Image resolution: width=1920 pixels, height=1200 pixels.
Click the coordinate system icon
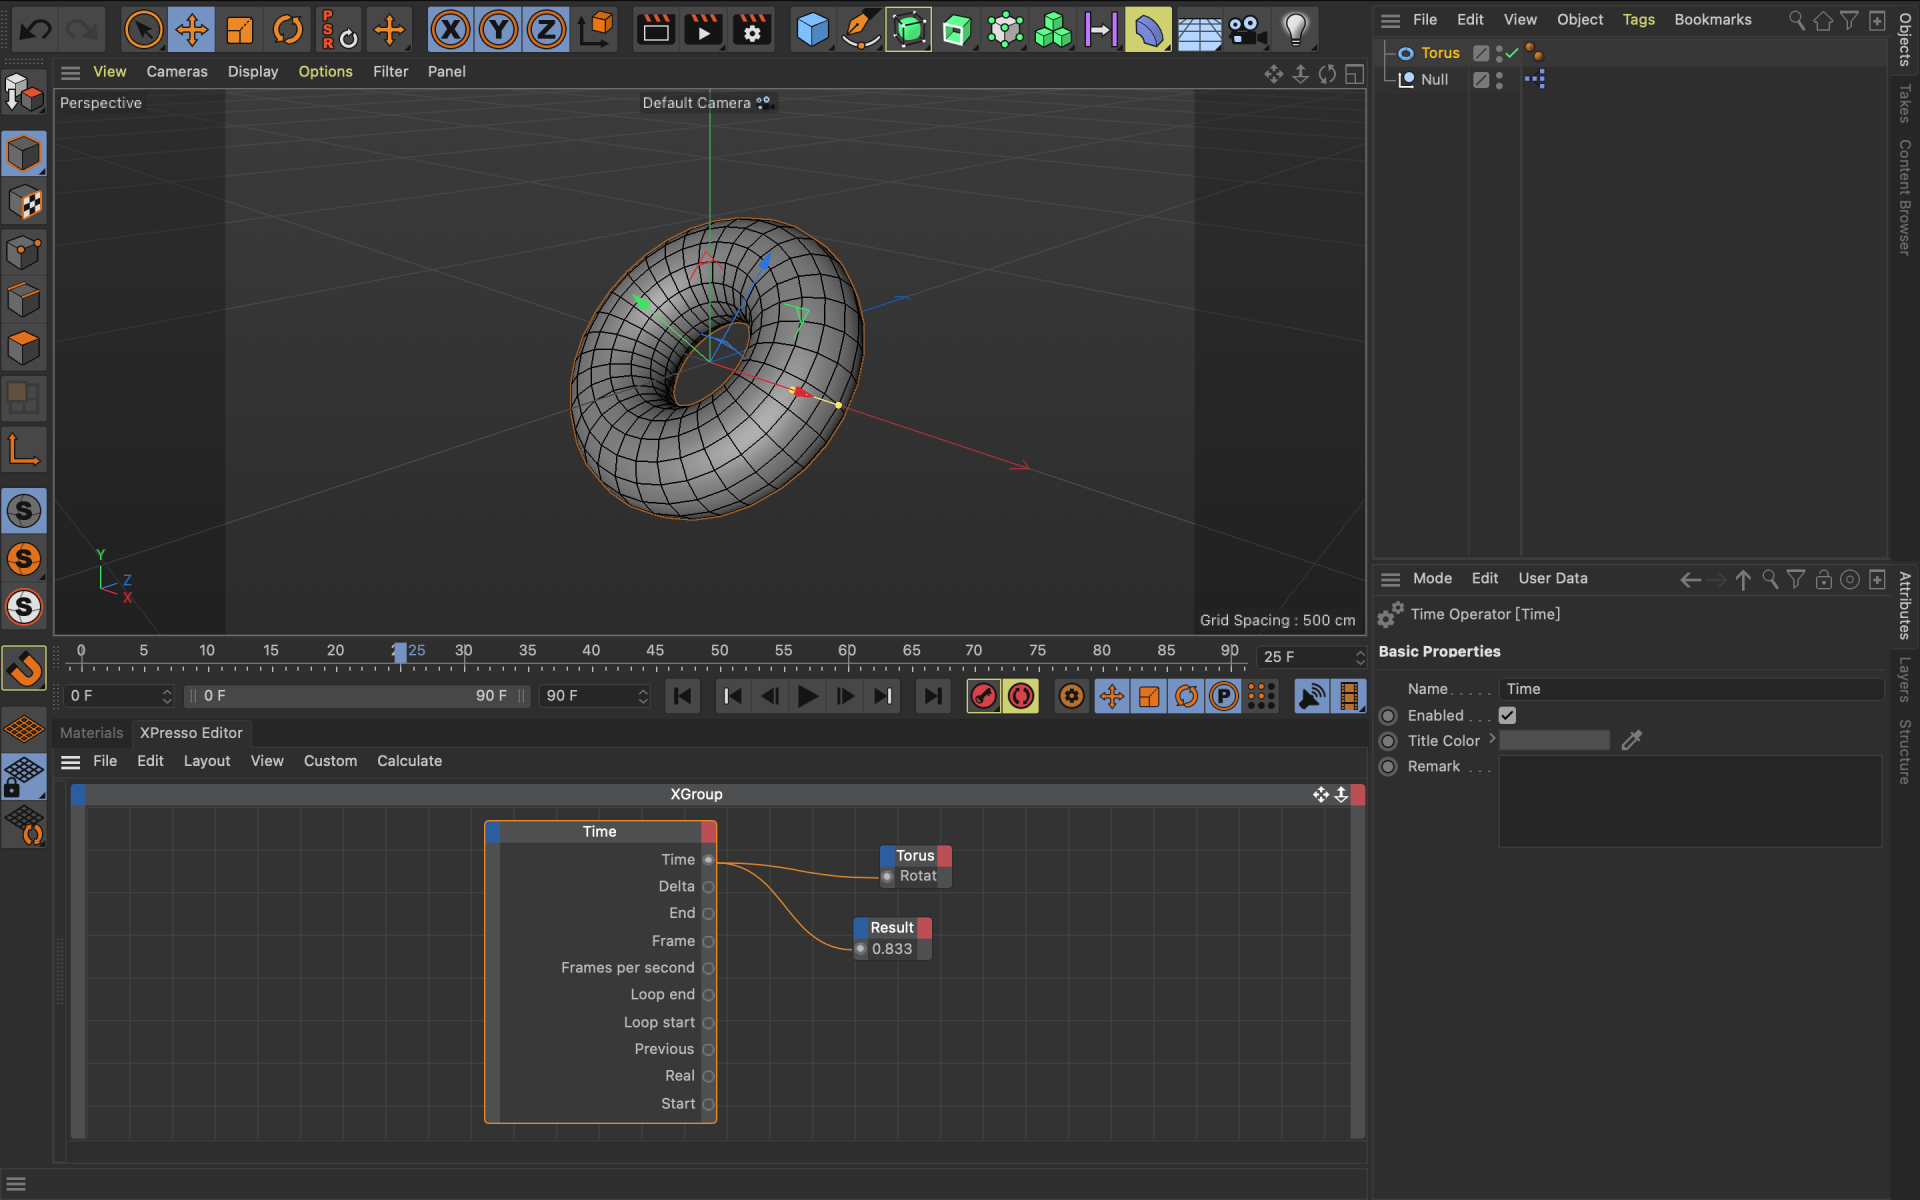click(x=596, y=30)
